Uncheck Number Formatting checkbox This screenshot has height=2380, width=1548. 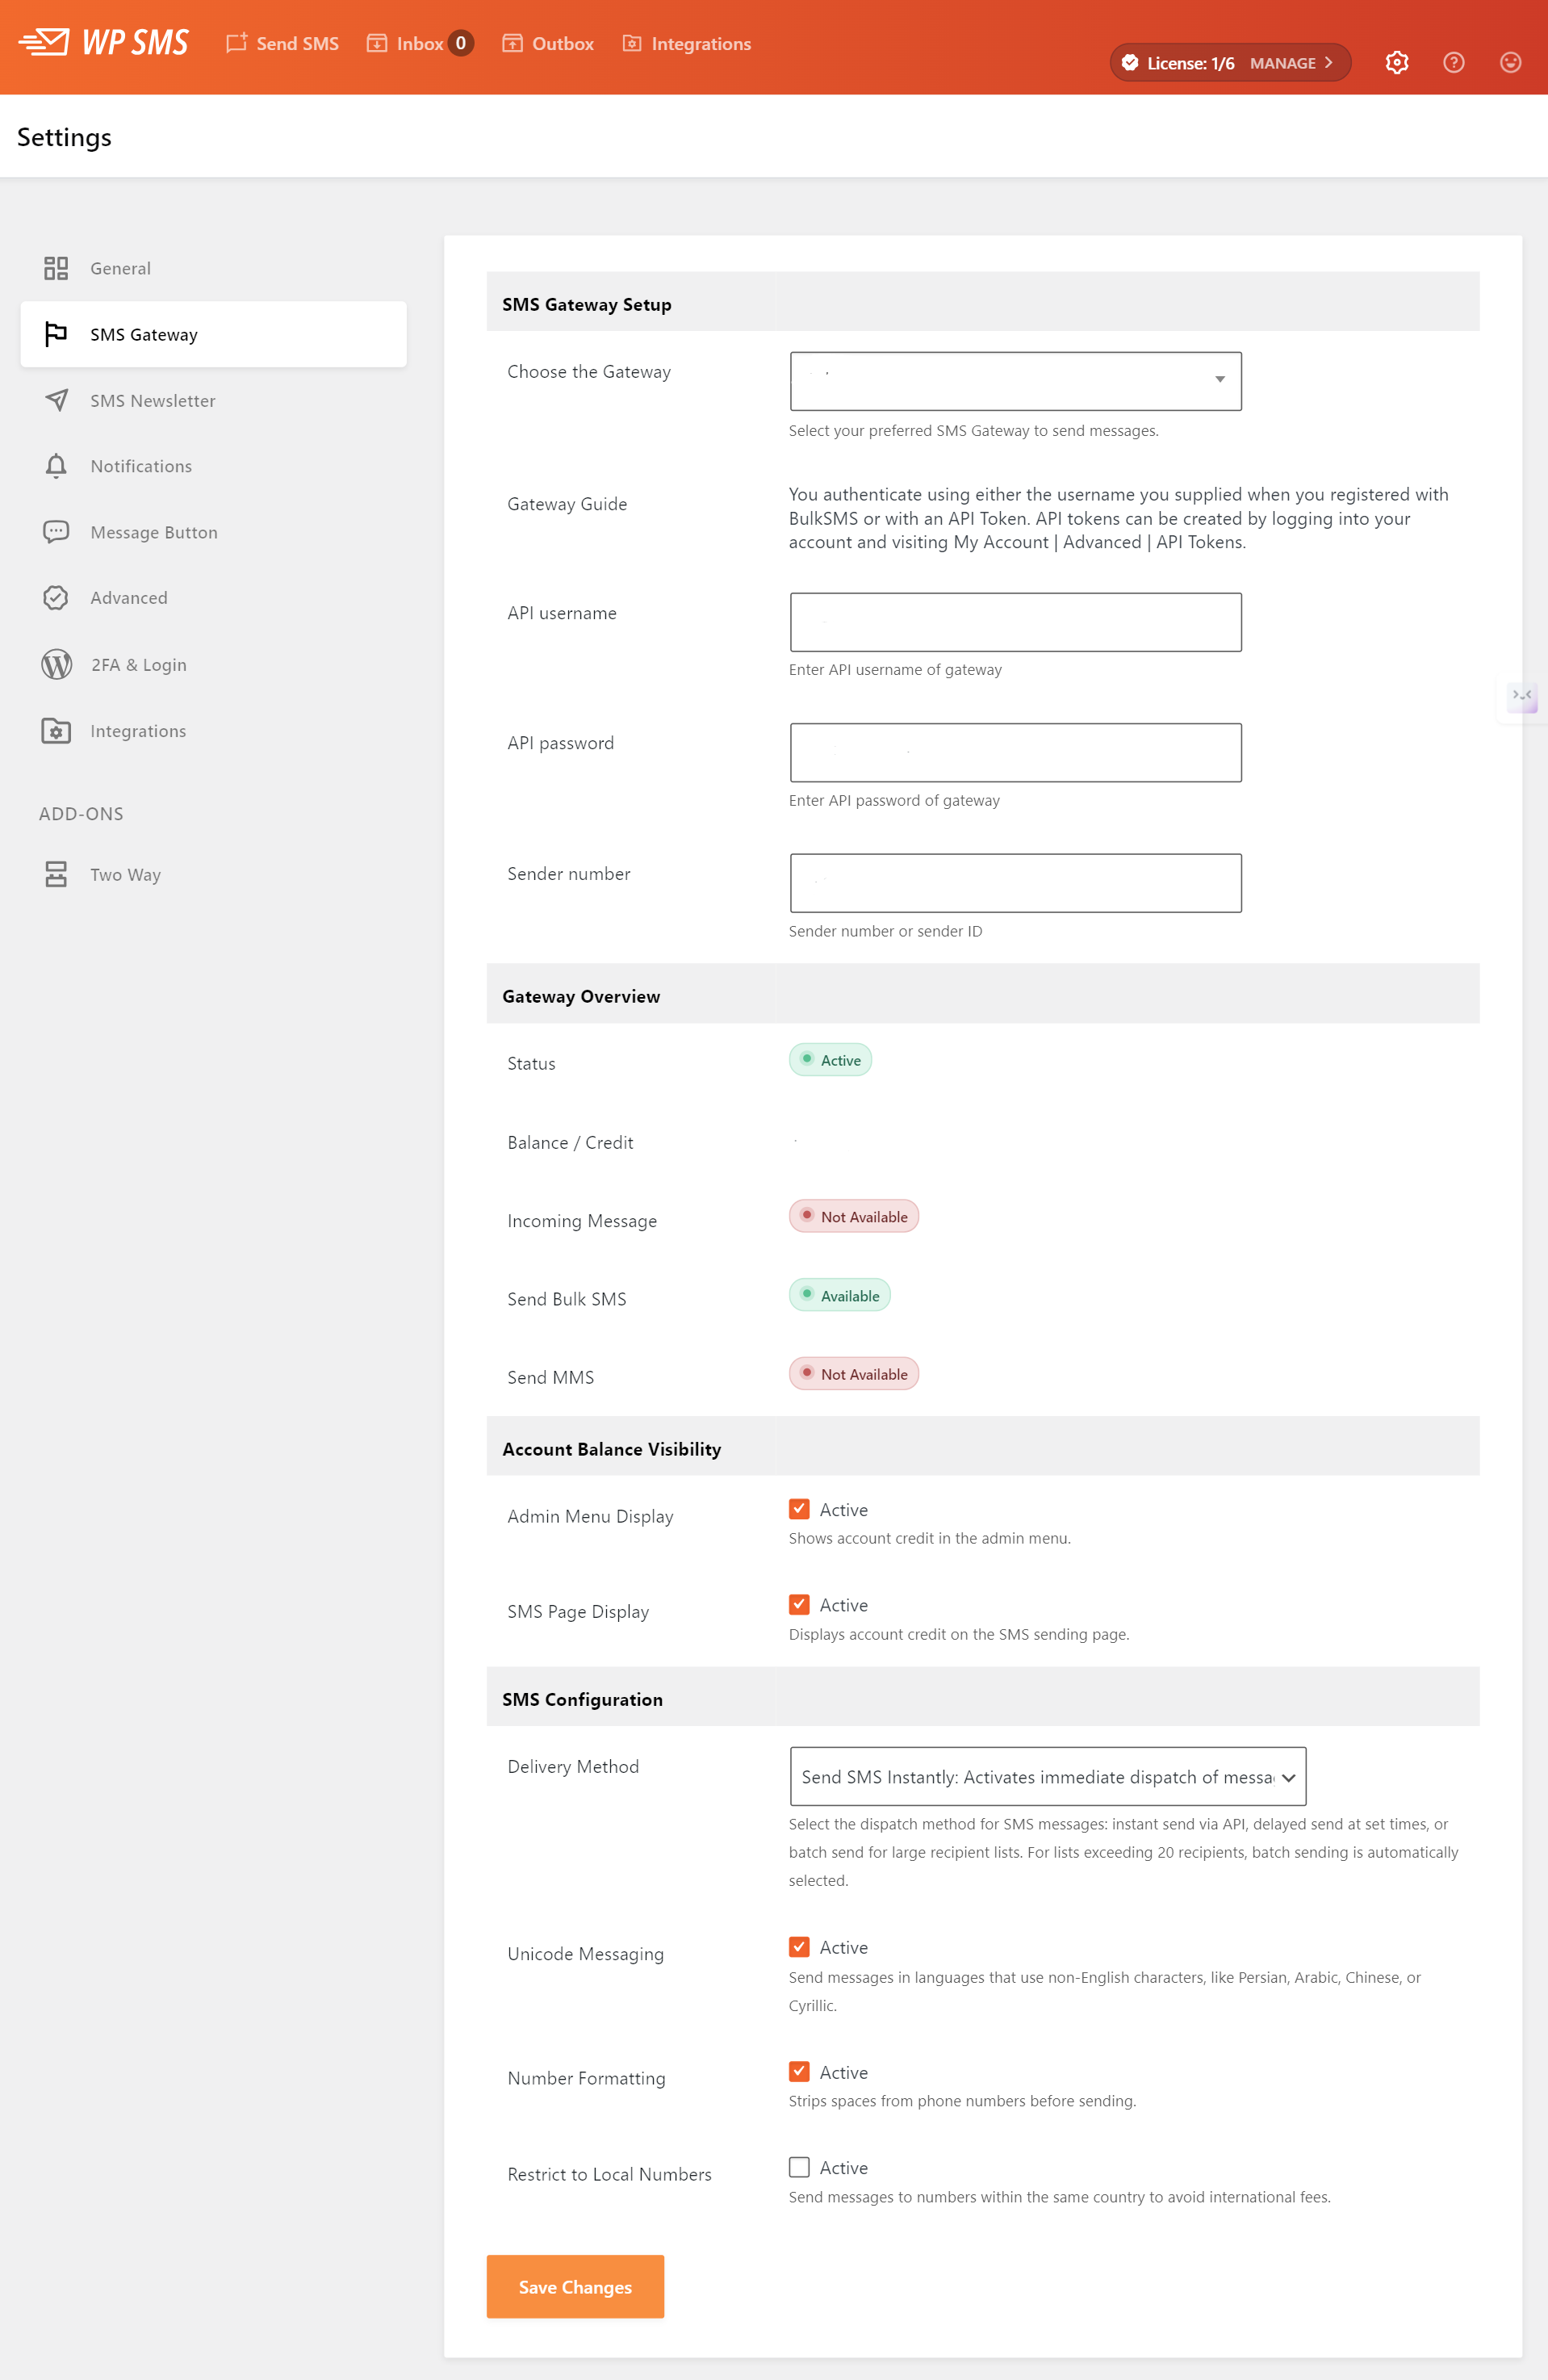coord(799,2071)
